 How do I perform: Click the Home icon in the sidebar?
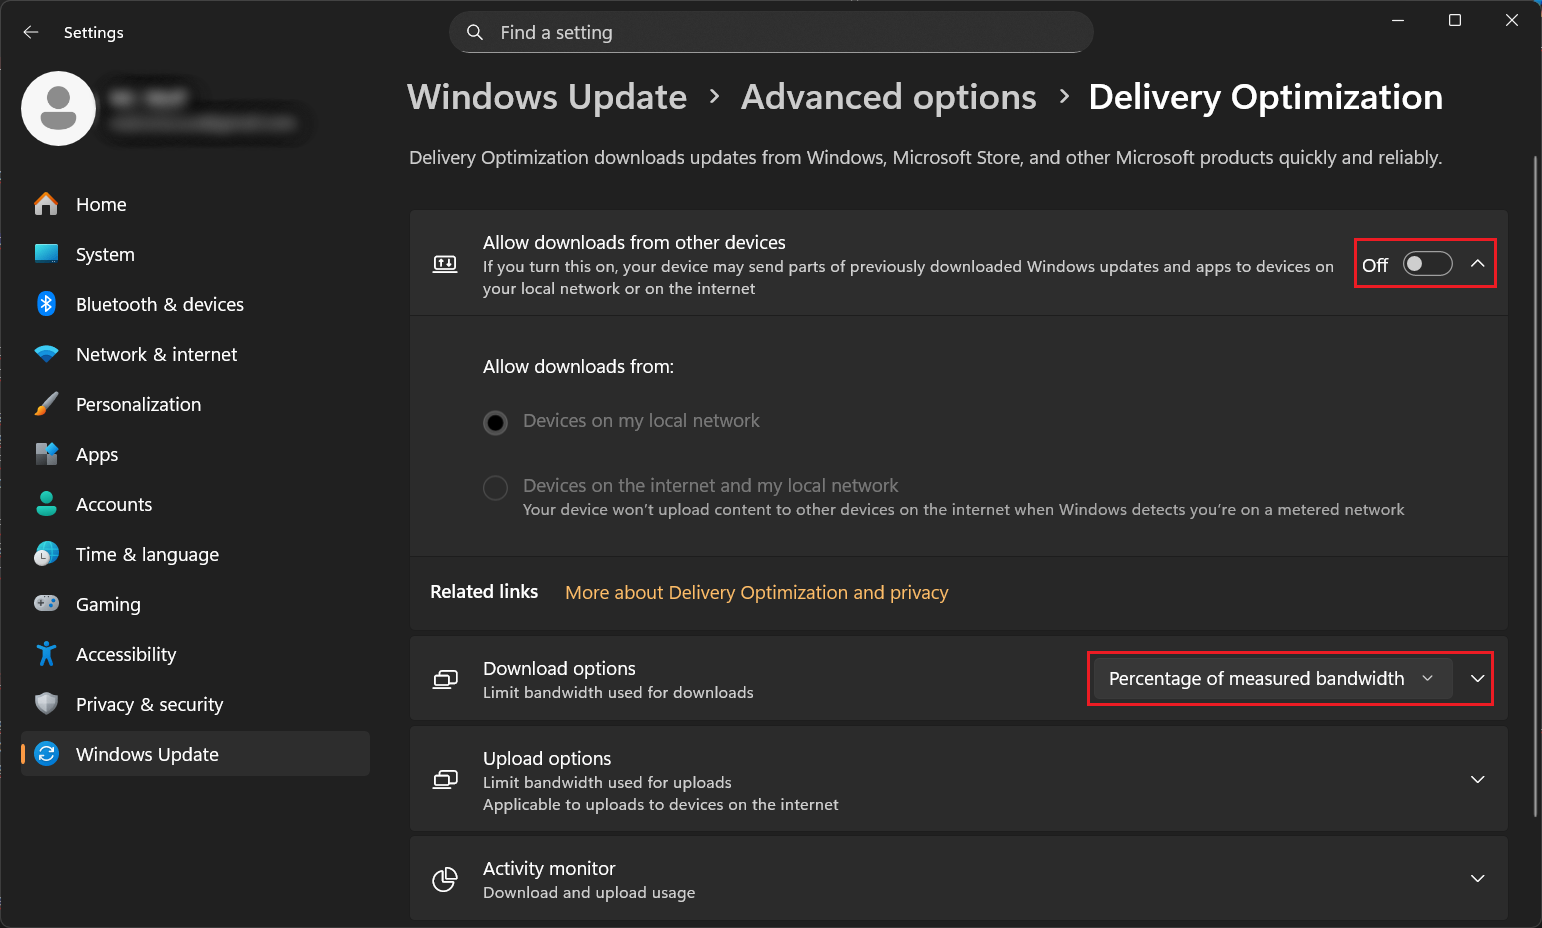pos(46,204)
